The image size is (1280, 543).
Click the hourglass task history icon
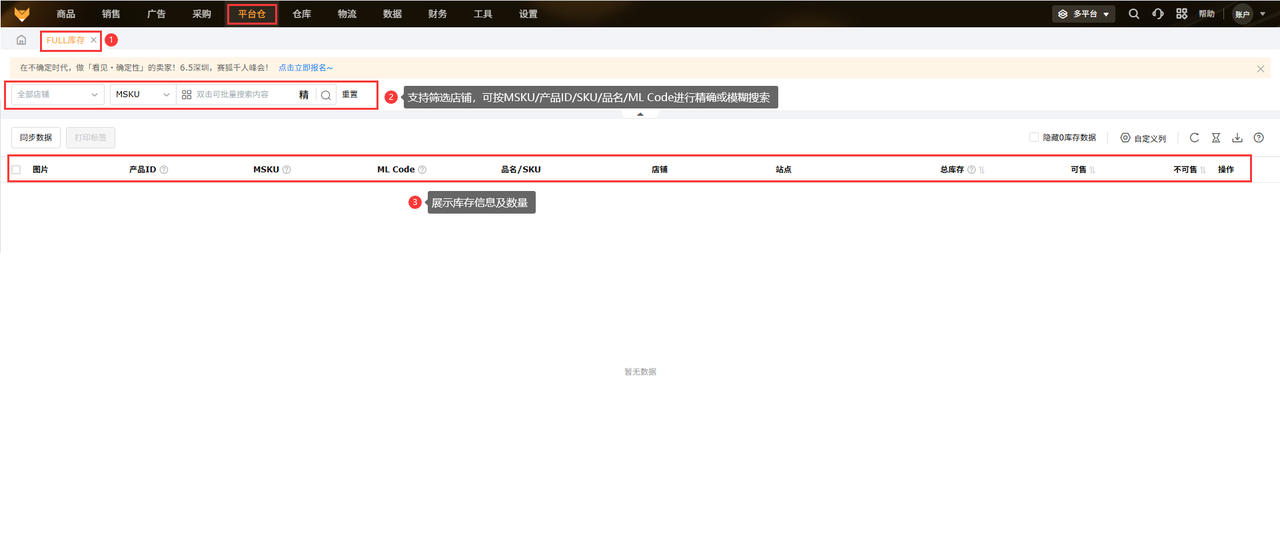pyautogui.click(x=1216, y=138)
